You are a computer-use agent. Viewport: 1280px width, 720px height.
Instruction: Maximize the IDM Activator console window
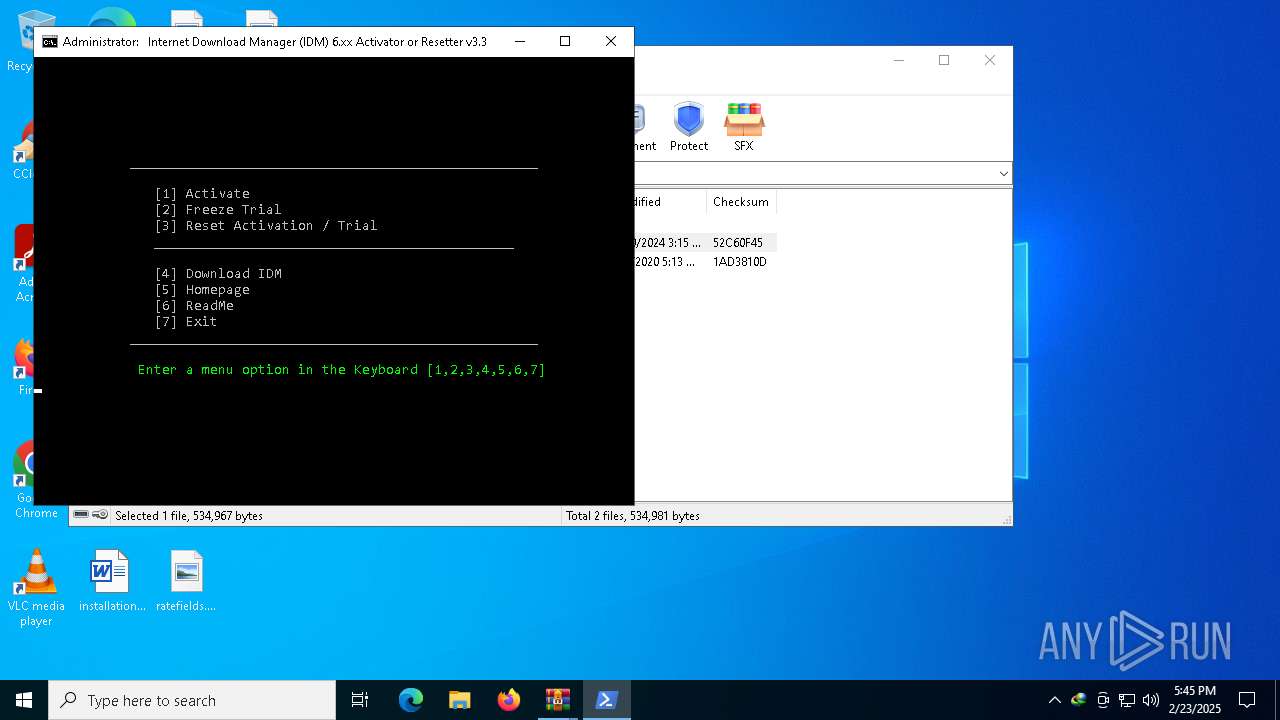click(x=565, y=42)
